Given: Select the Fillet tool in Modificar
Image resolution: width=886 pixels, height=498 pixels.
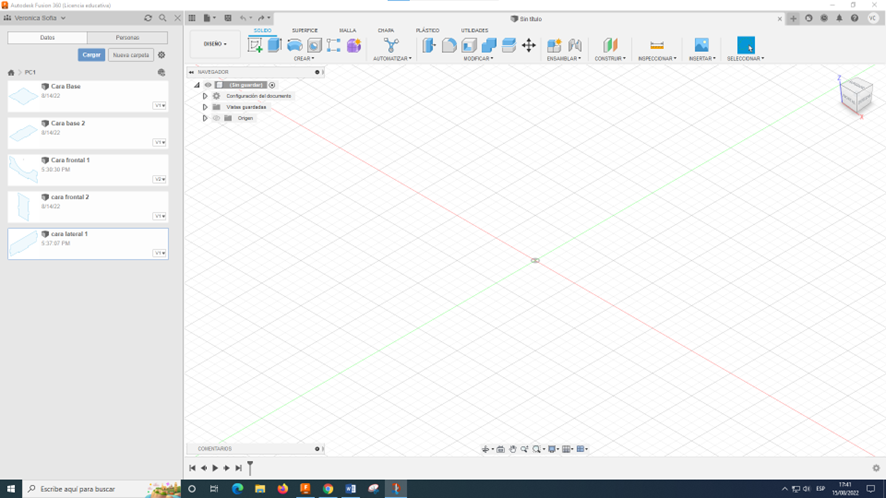Looking at the screenshot, I should (x=449, y=45).
